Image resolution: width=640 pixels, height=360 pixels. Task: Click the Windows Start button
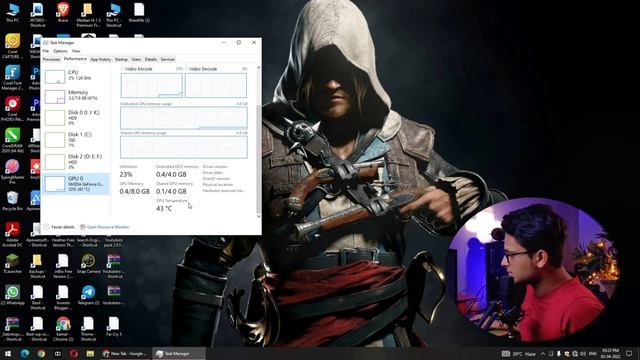point(7,353)
